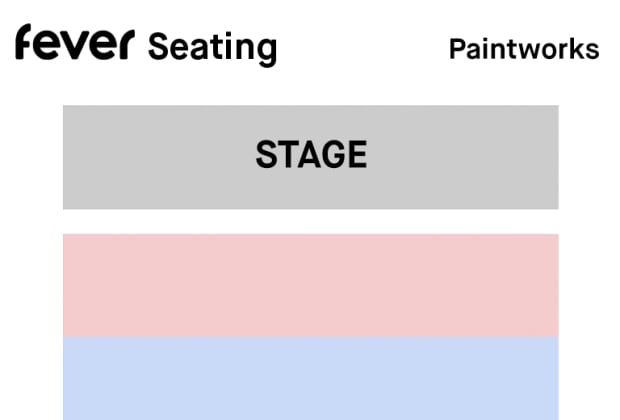Click the gray STAGE block
The image size is (620, 420).
click(x=311, y=157)
